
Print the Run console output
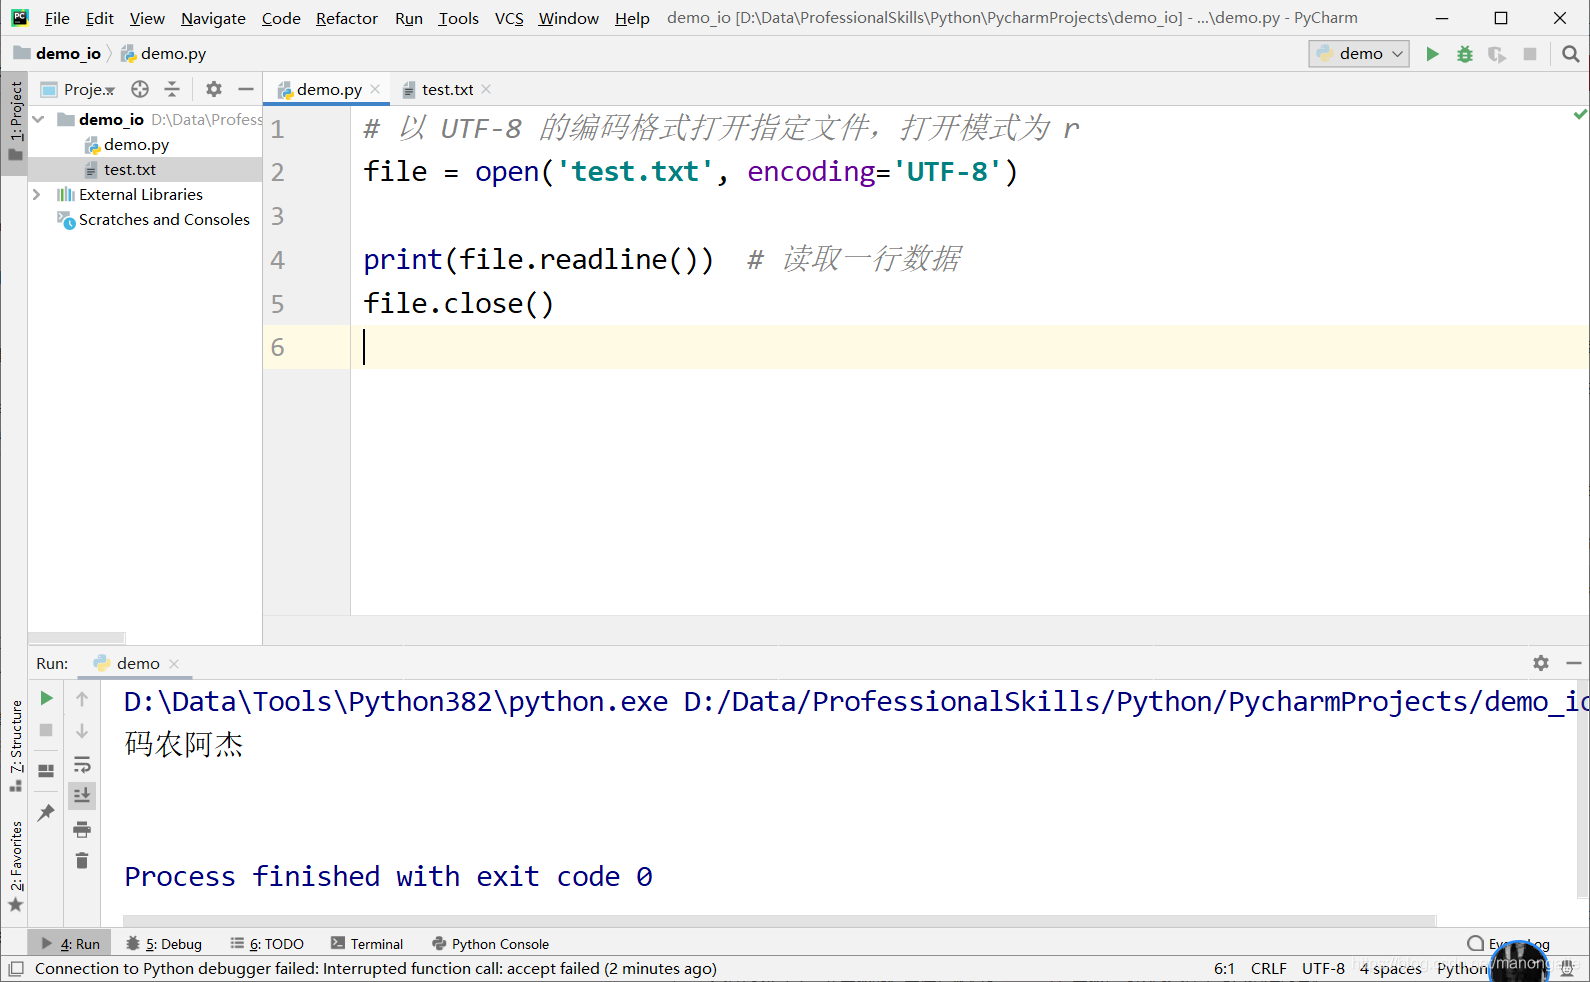point(82,829)
